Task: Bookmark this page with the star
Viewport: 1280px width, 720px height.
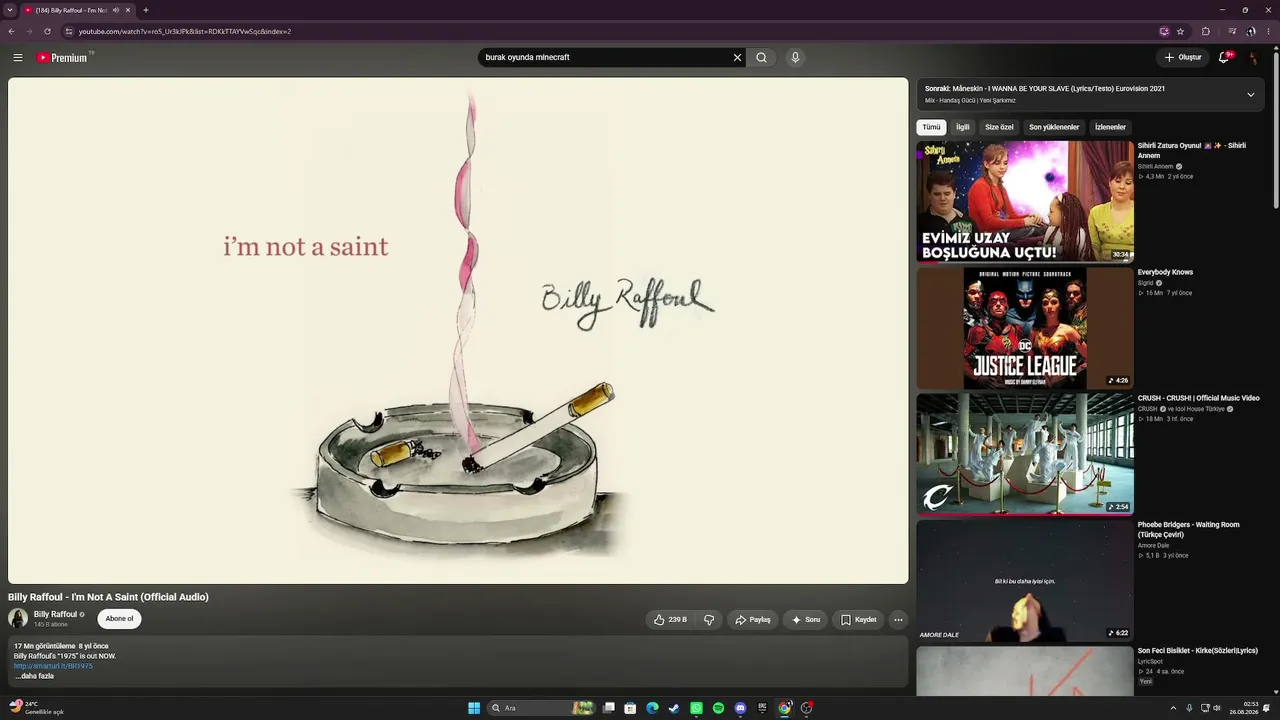Action: tap(1180, 31)
